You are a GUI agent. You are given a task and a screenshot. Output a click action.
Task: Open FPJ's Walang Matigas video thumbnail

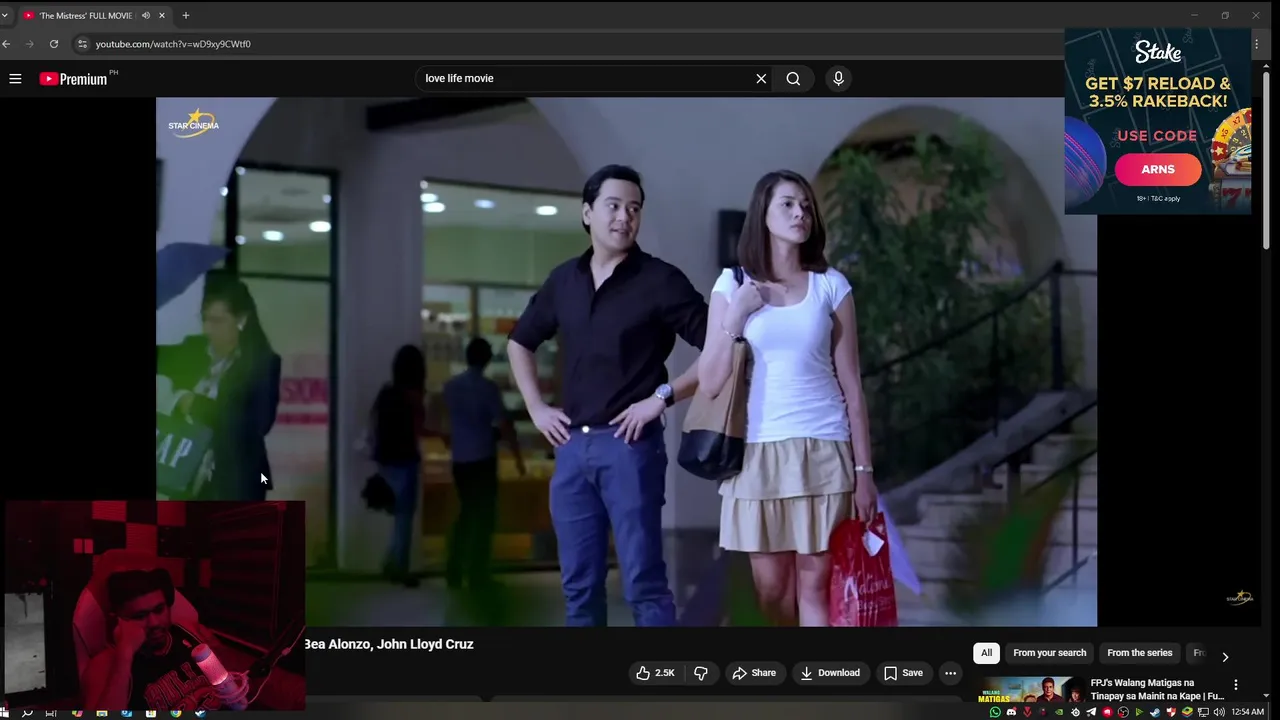1029,690
